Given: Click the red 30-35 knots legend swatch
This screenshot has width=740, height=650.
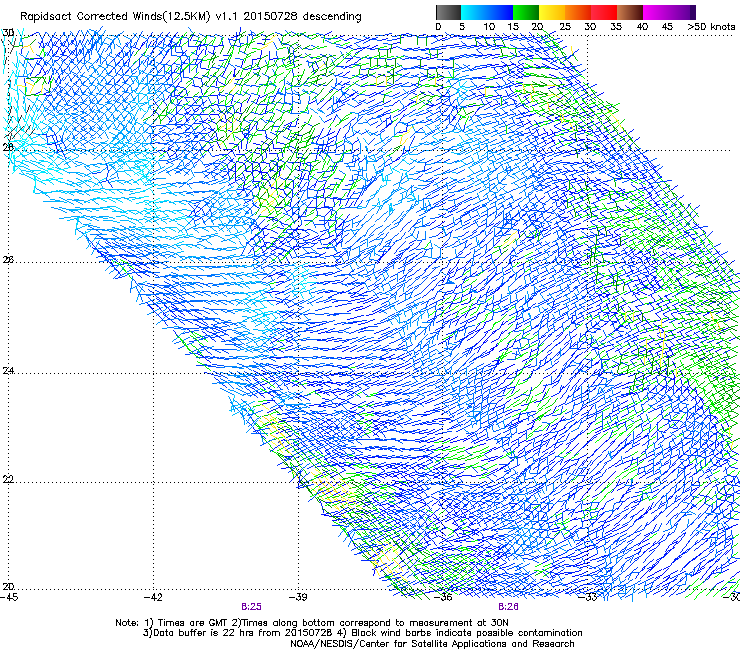Looking at the screenshot, I should pyautogui.click(x=604, y=12).
